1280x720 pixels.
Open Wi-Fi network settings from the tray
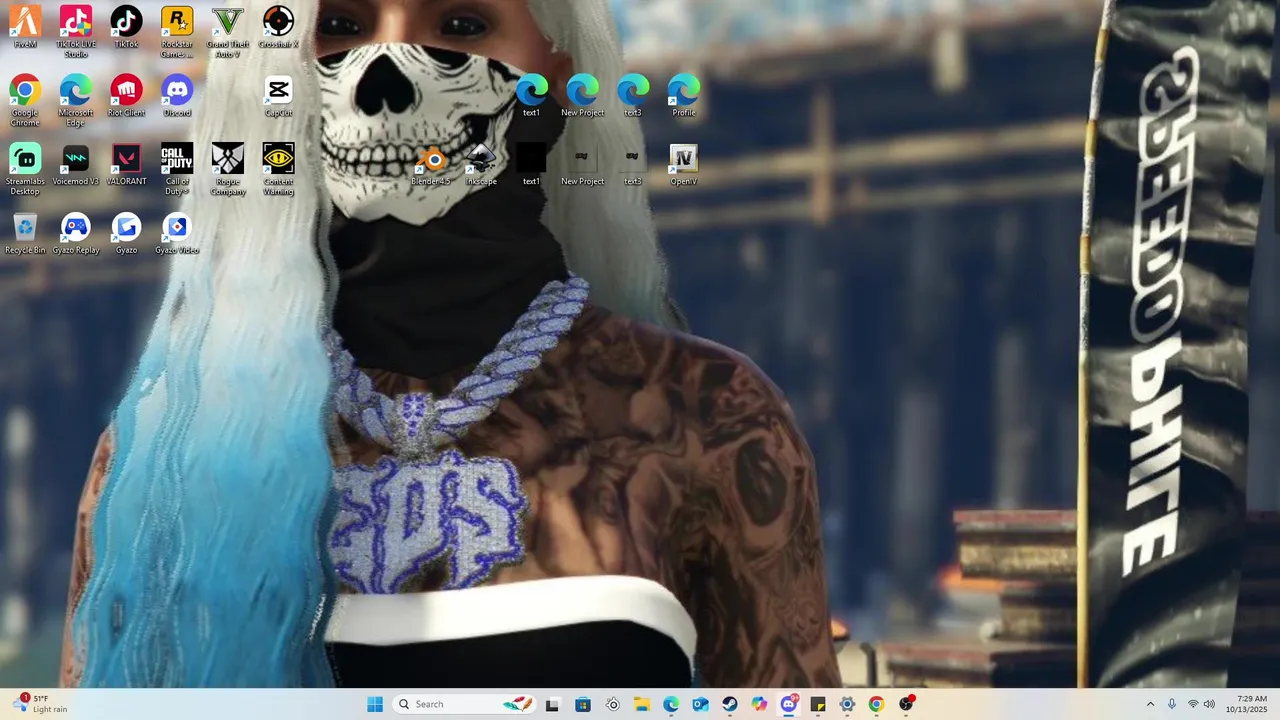(1193, 704)
